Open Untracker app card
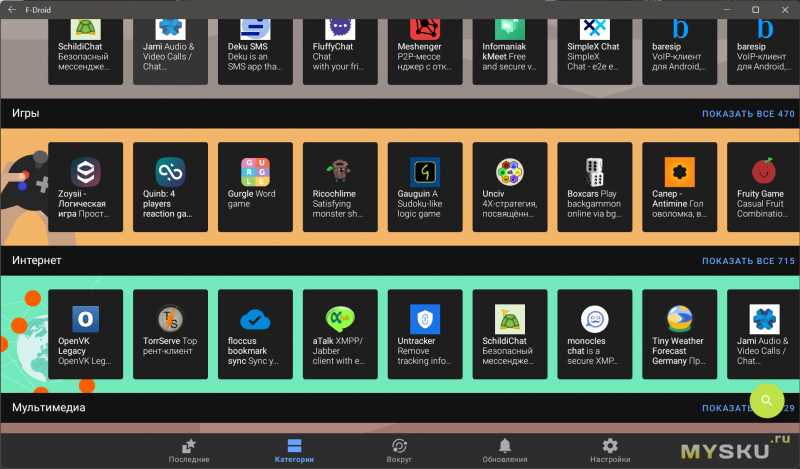The height and width of the screenshot is (469, 800). click(x=425, y=334)
